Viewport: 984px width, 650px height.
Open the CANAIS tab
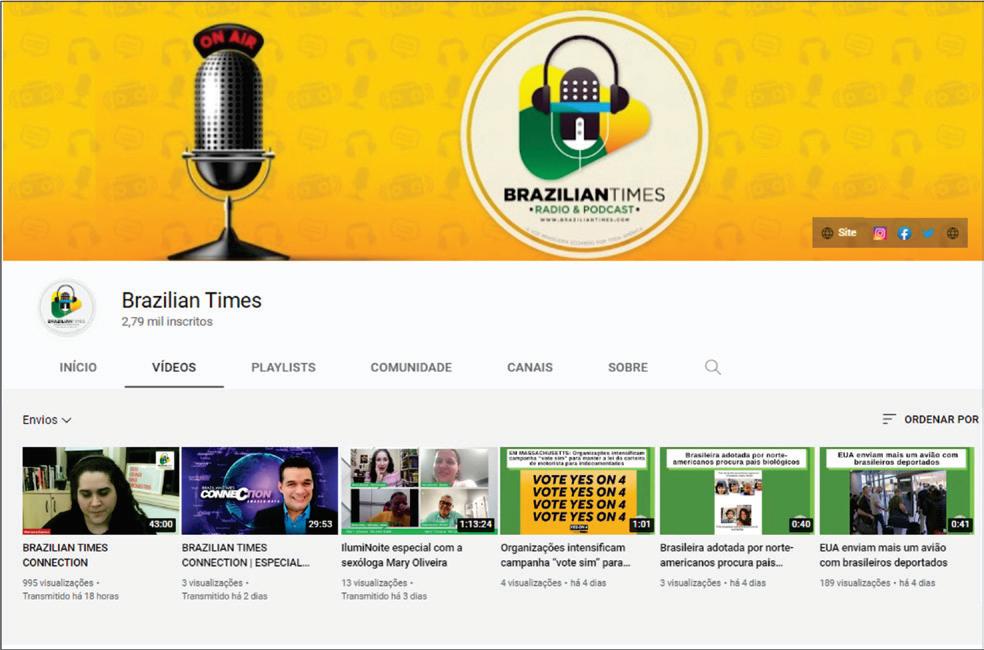(x=530, y=368)
